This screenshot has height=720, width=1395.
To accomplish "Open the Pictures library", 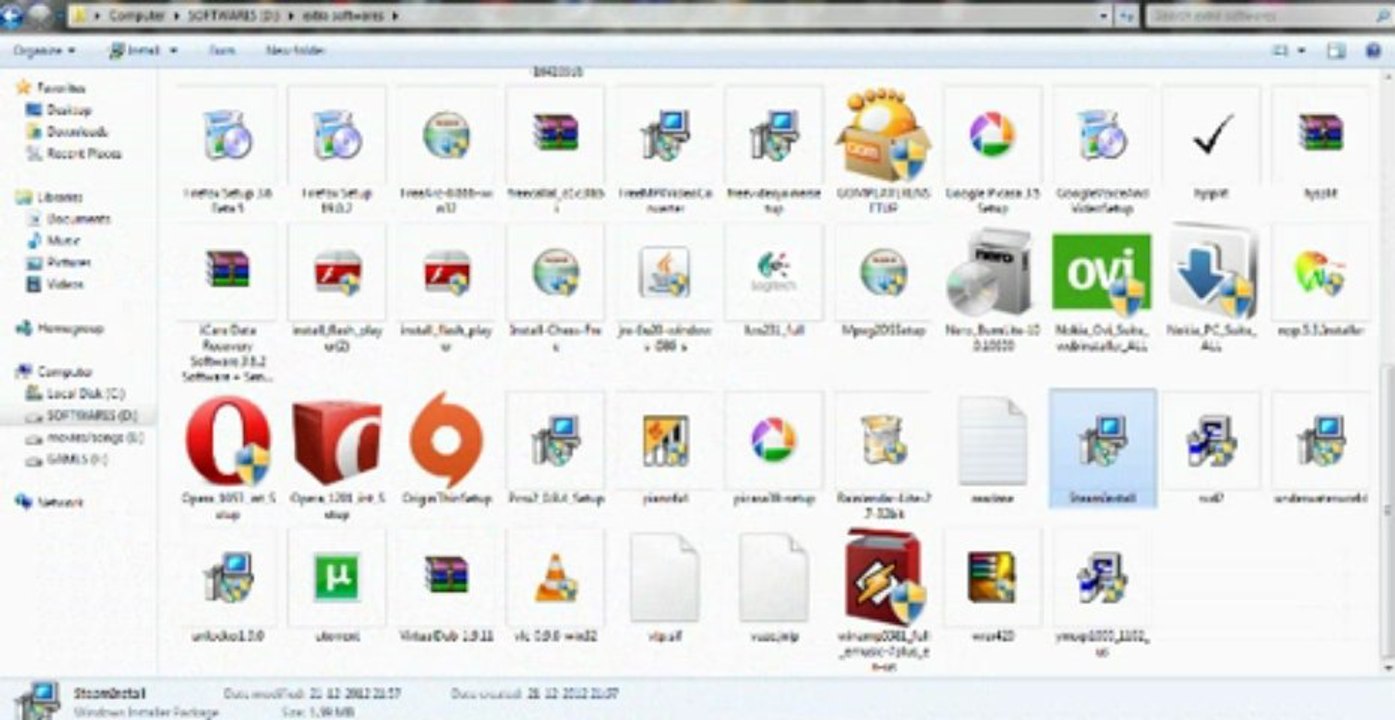I will 68,263.
